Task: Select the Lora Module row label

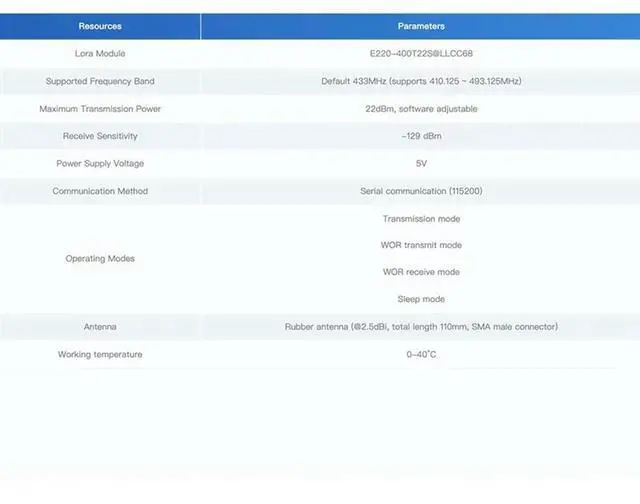Action: [100, 53]
